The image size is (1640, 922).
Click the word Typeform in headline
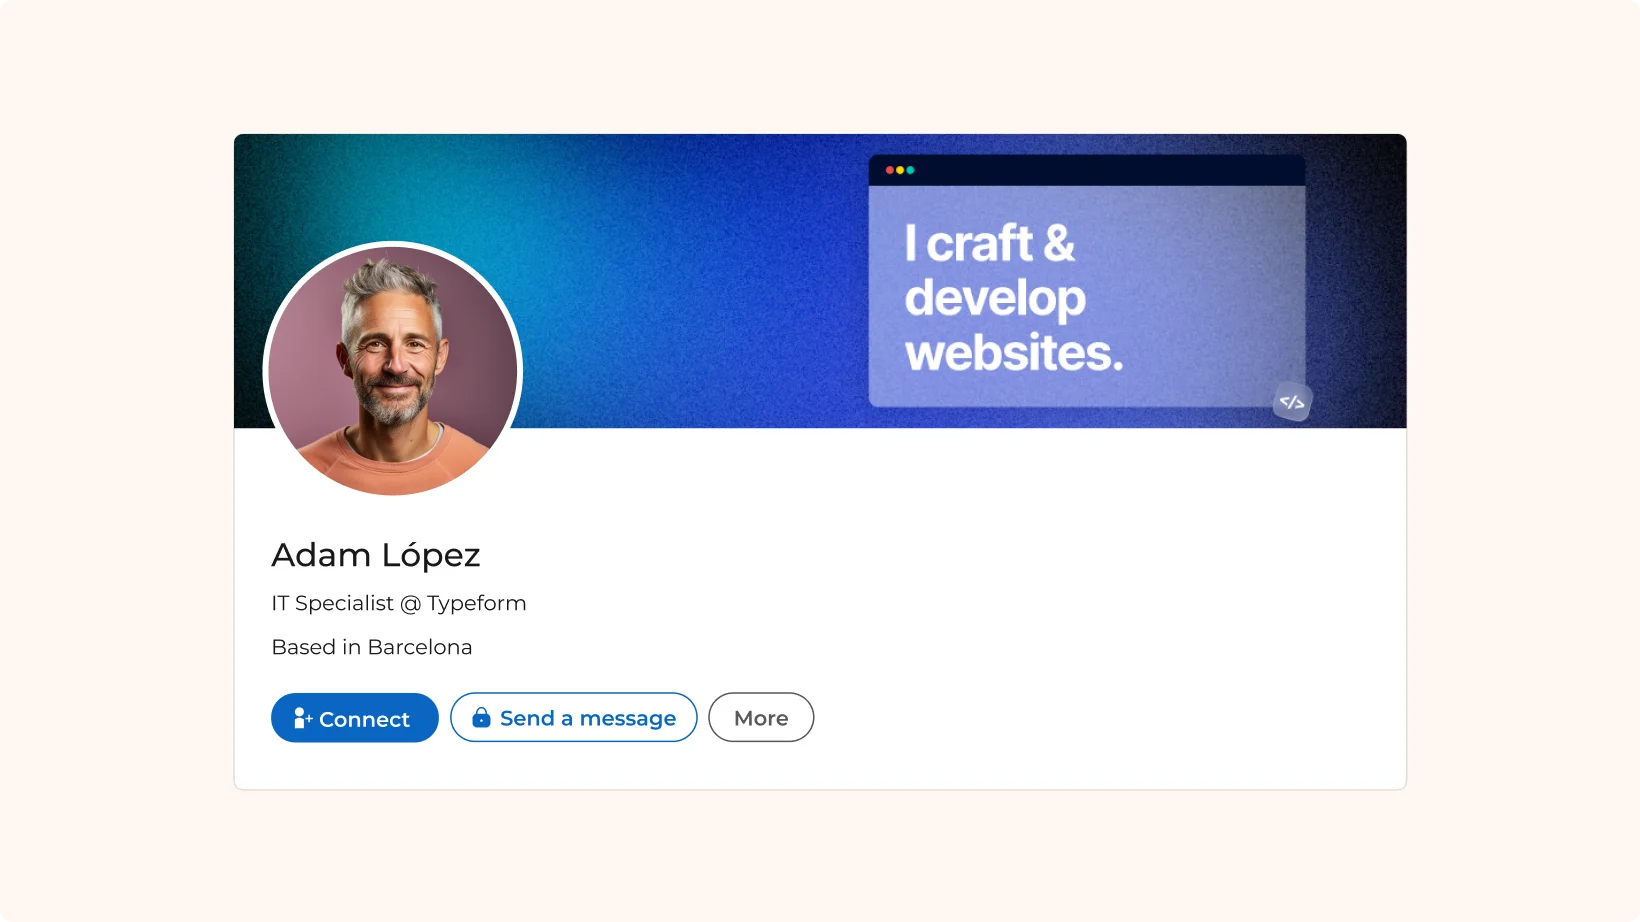tap(477, 603)
